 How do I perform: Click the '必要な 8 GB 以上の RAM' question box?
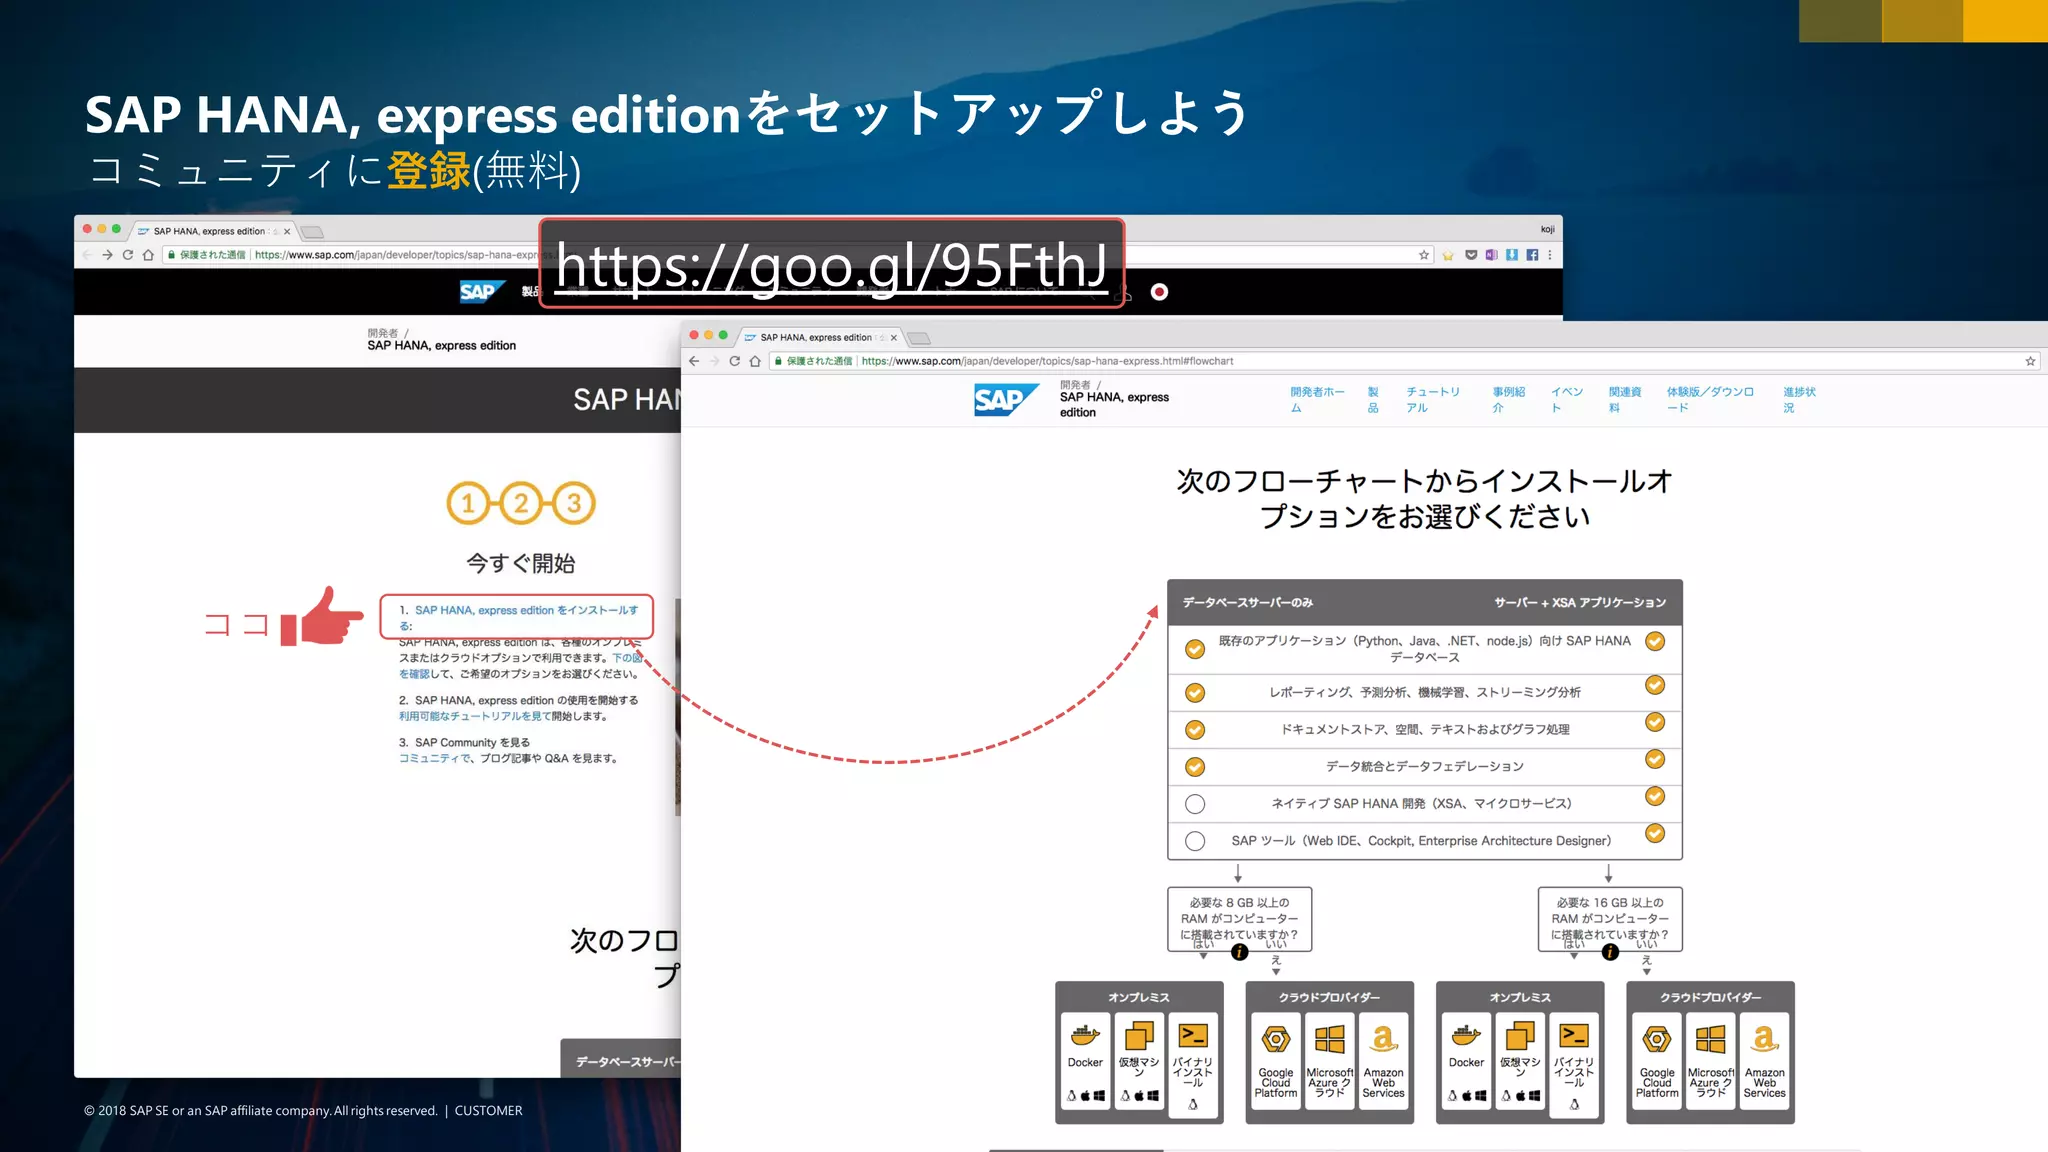pos(1239,918)
